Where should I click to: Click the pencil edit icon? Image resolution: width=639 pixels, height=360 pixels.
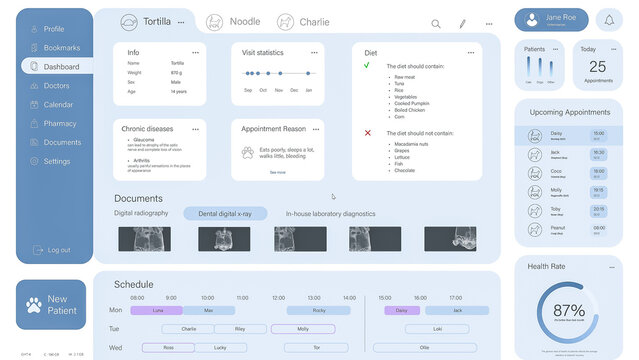462,24
